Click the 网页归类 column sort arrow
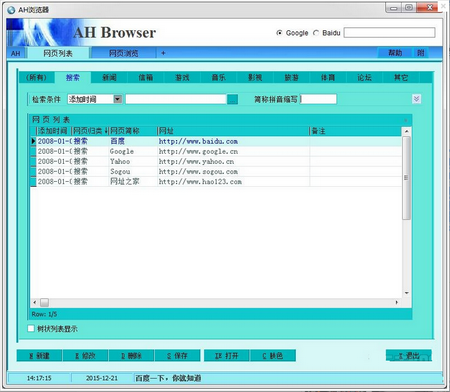Image resolution: width=450 pixels, height=392 pixels. [x=106, y=131]
